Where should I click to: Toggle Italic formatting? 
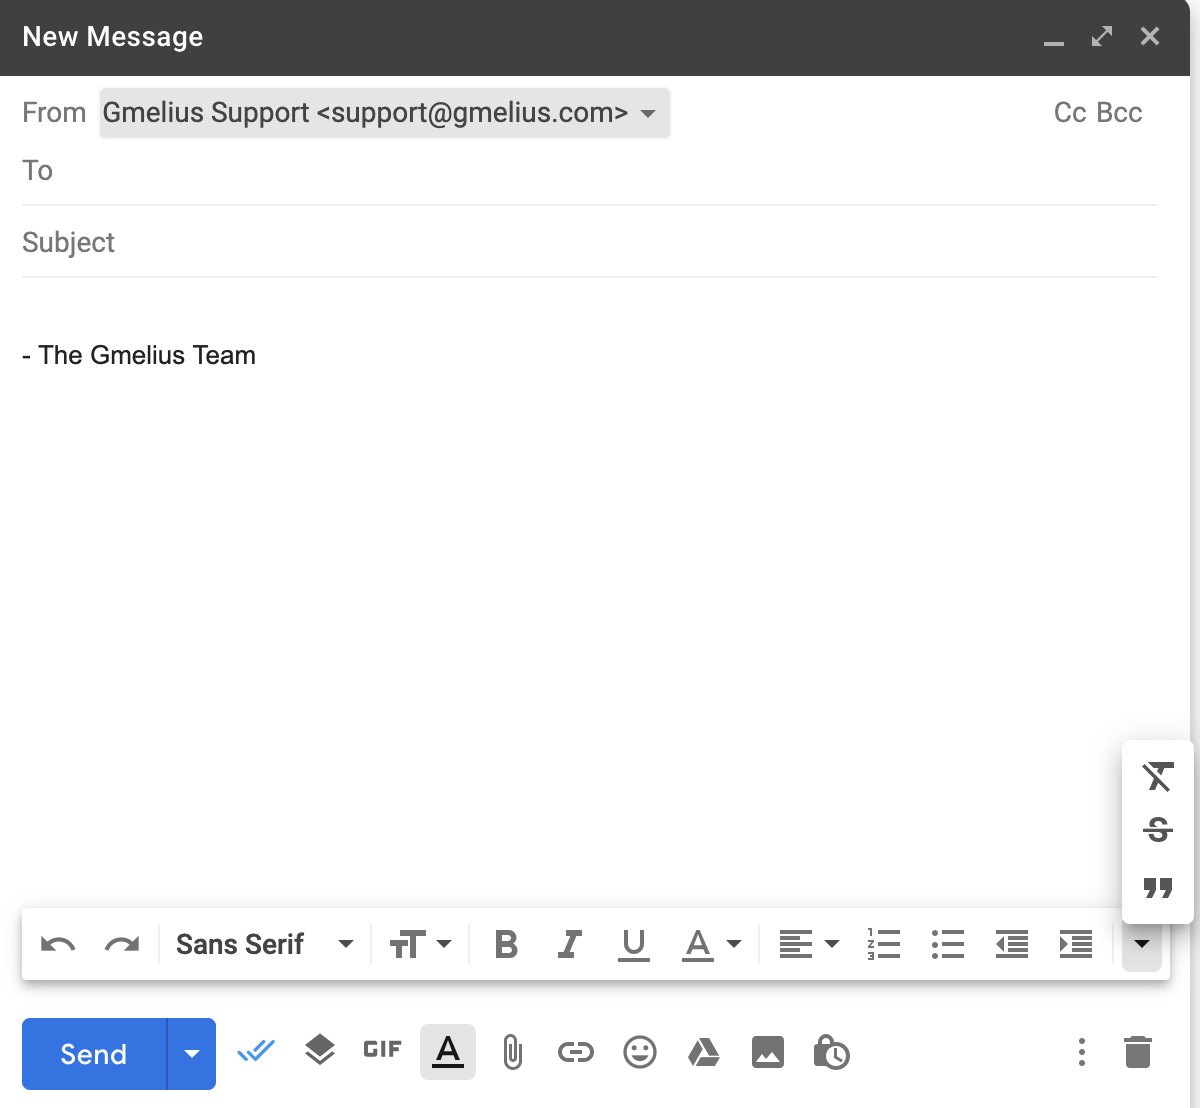point(570,944)
